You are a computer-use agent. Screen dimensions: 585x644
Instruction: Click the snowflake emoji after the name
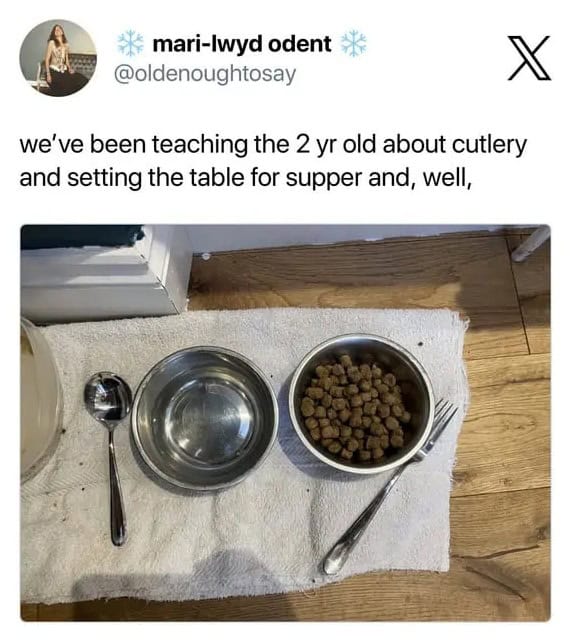(354, 44)
